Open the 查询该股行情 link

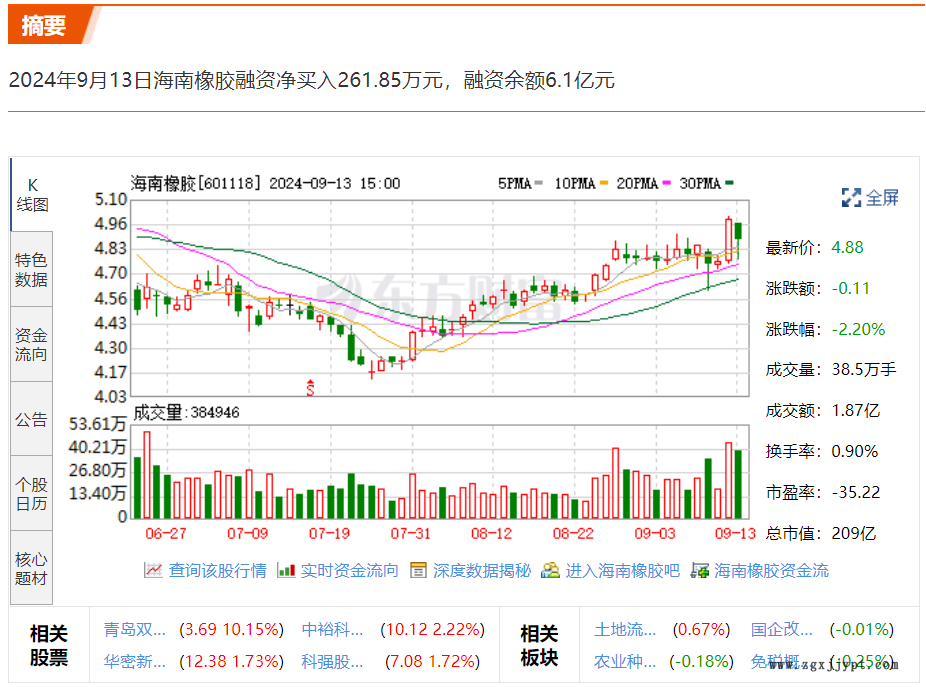click(217, 571)
